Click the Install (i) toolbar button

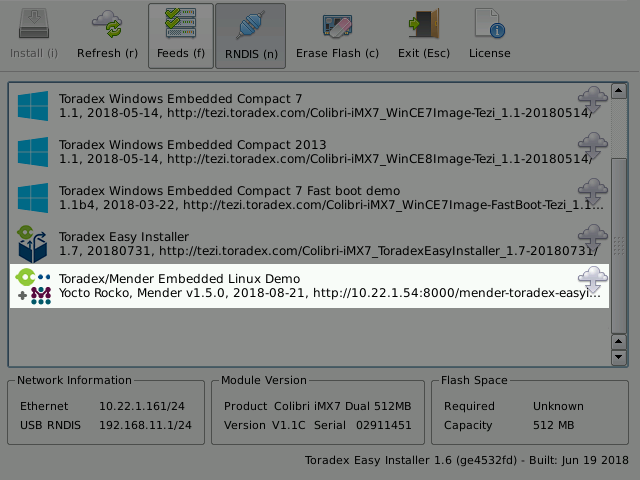pyautogui.click(x=34, y=36)
